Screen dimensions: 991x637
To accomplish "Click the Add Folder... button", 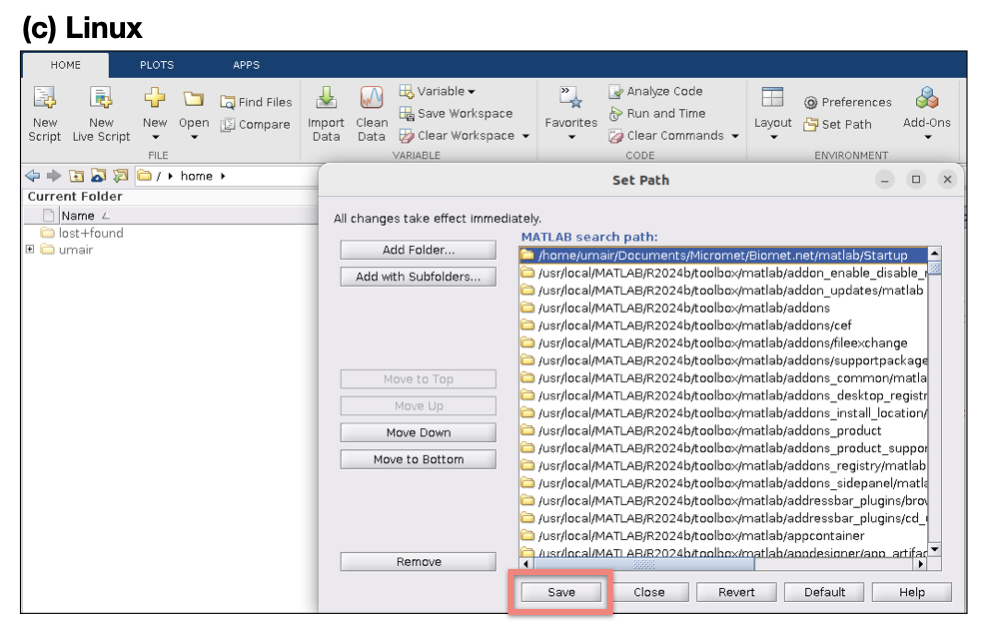I will tap(418, 250).
